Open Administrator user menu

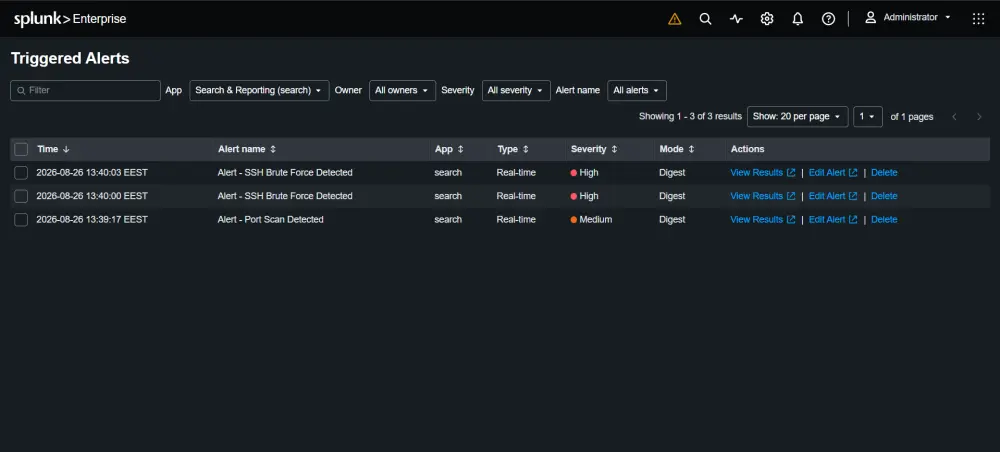[x=908, y=18]
